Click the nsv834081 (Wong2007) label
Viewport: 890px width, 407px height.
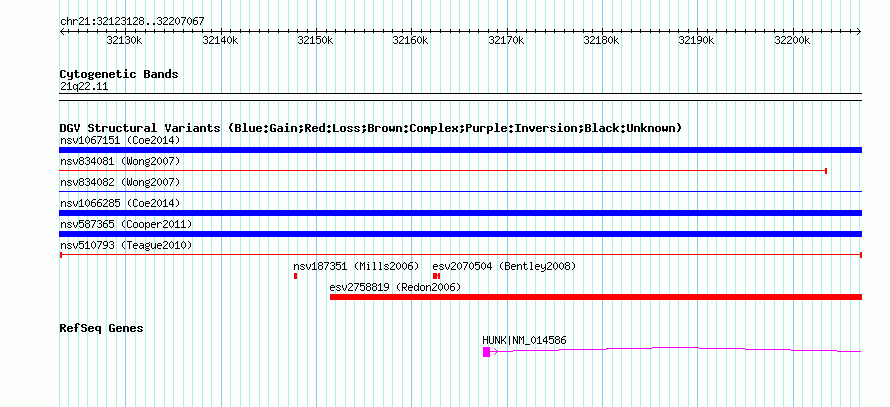click(x=120, y=162)
